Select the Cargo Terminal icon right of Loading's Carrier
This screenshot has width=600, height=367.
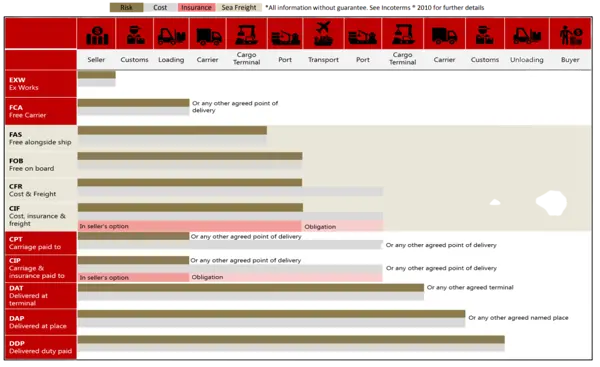click(x=247, y=35)
